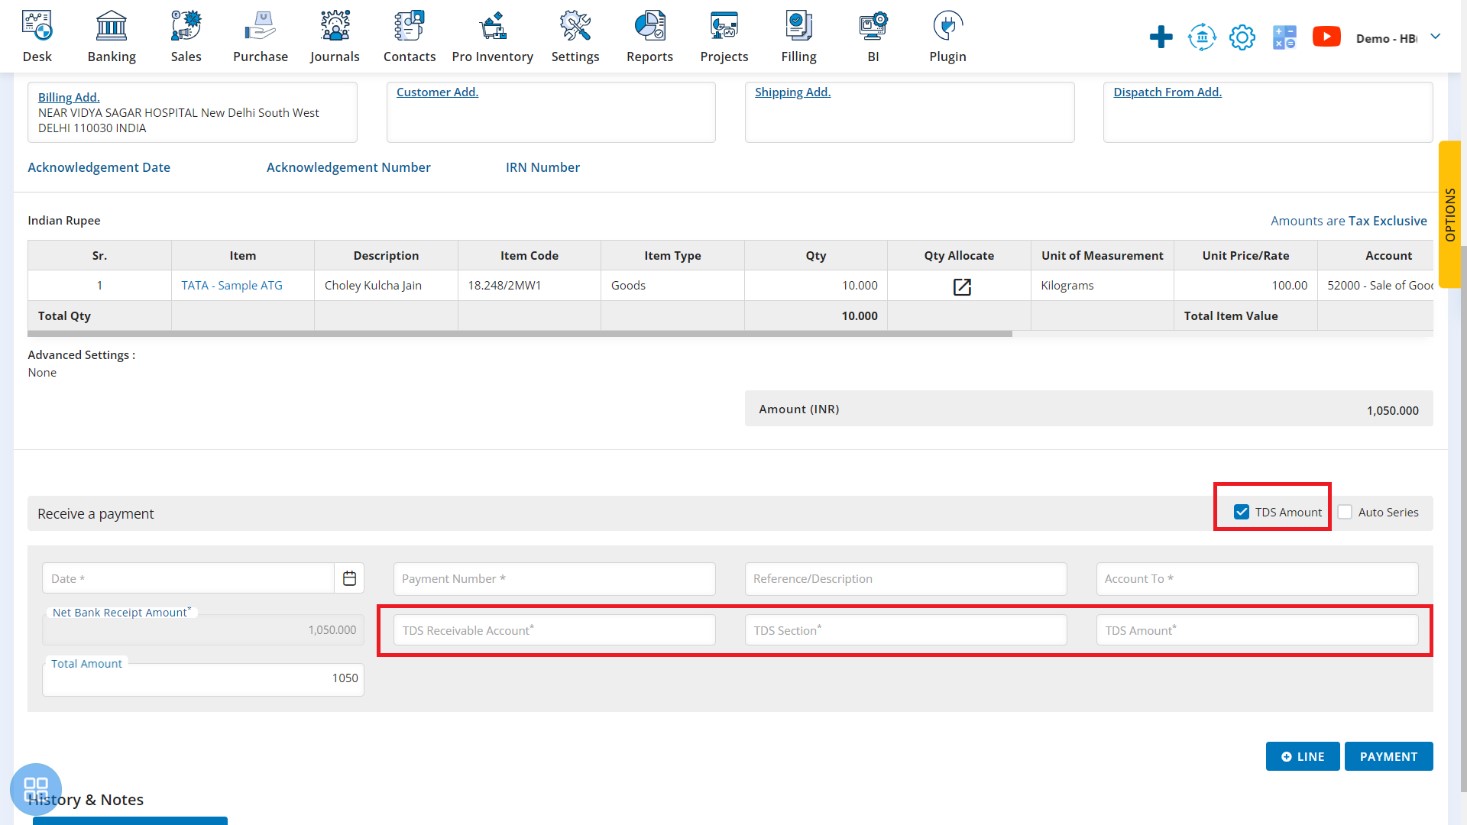The height and width of the screenshot is (825, 1467).
Task: Click the 52000 - Sale of Goods account cell
Action: [1376, 285]
